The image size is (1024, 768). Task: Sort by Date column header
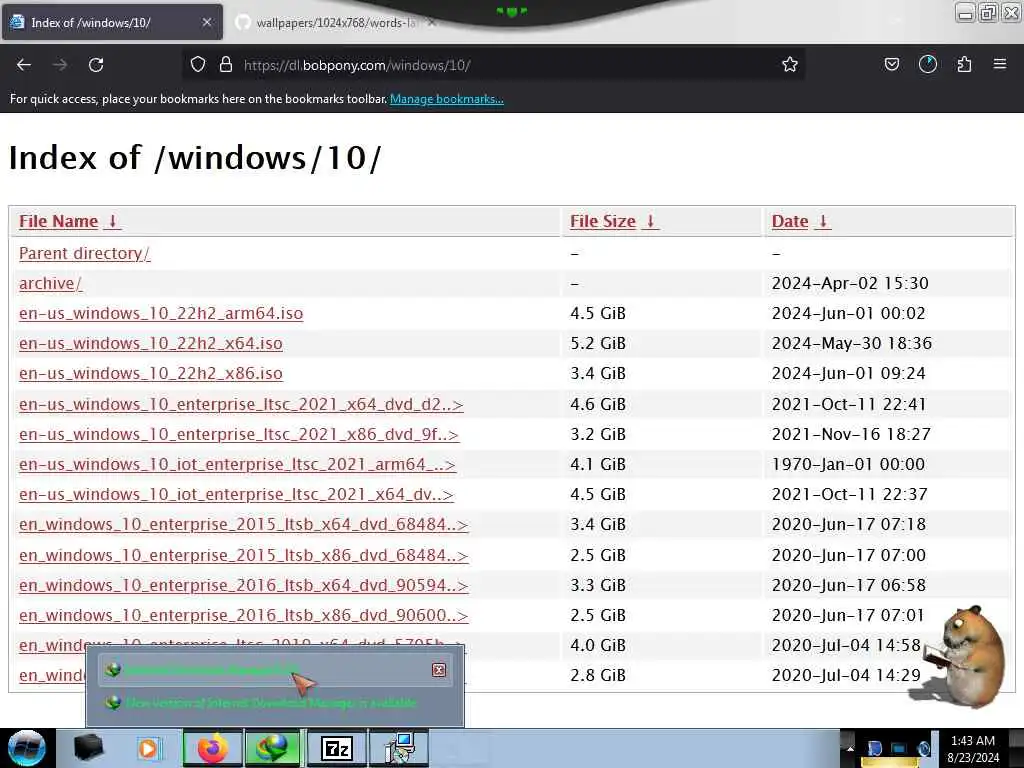[x=801, y=221]
